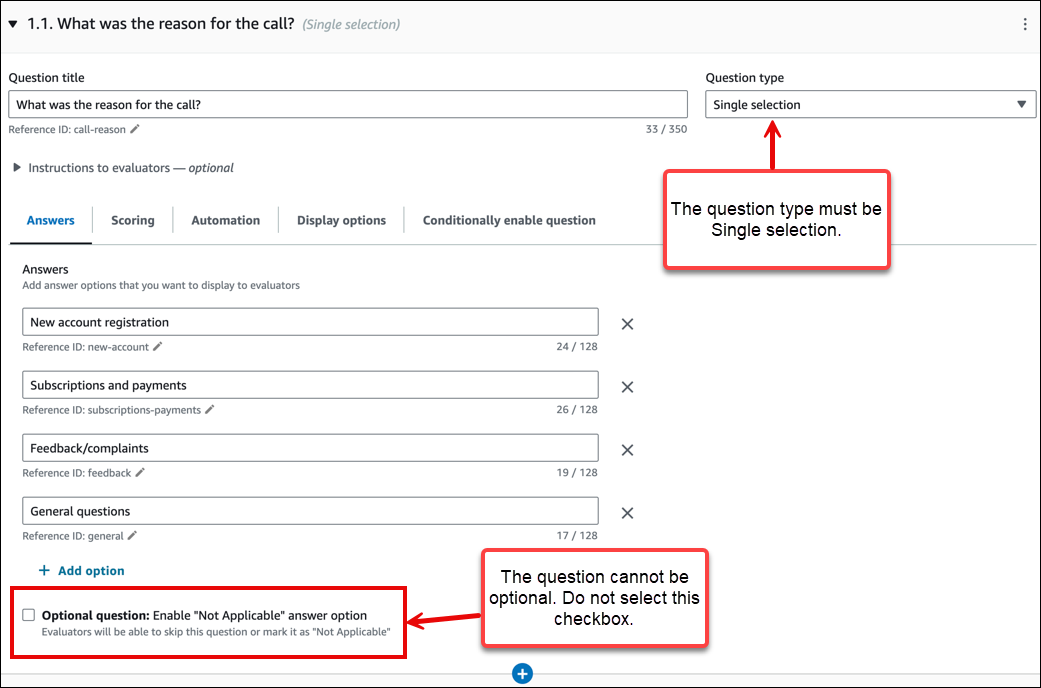
Task: Go to the Display options tab
Action: pyautogui.click(x=341, y=220)
